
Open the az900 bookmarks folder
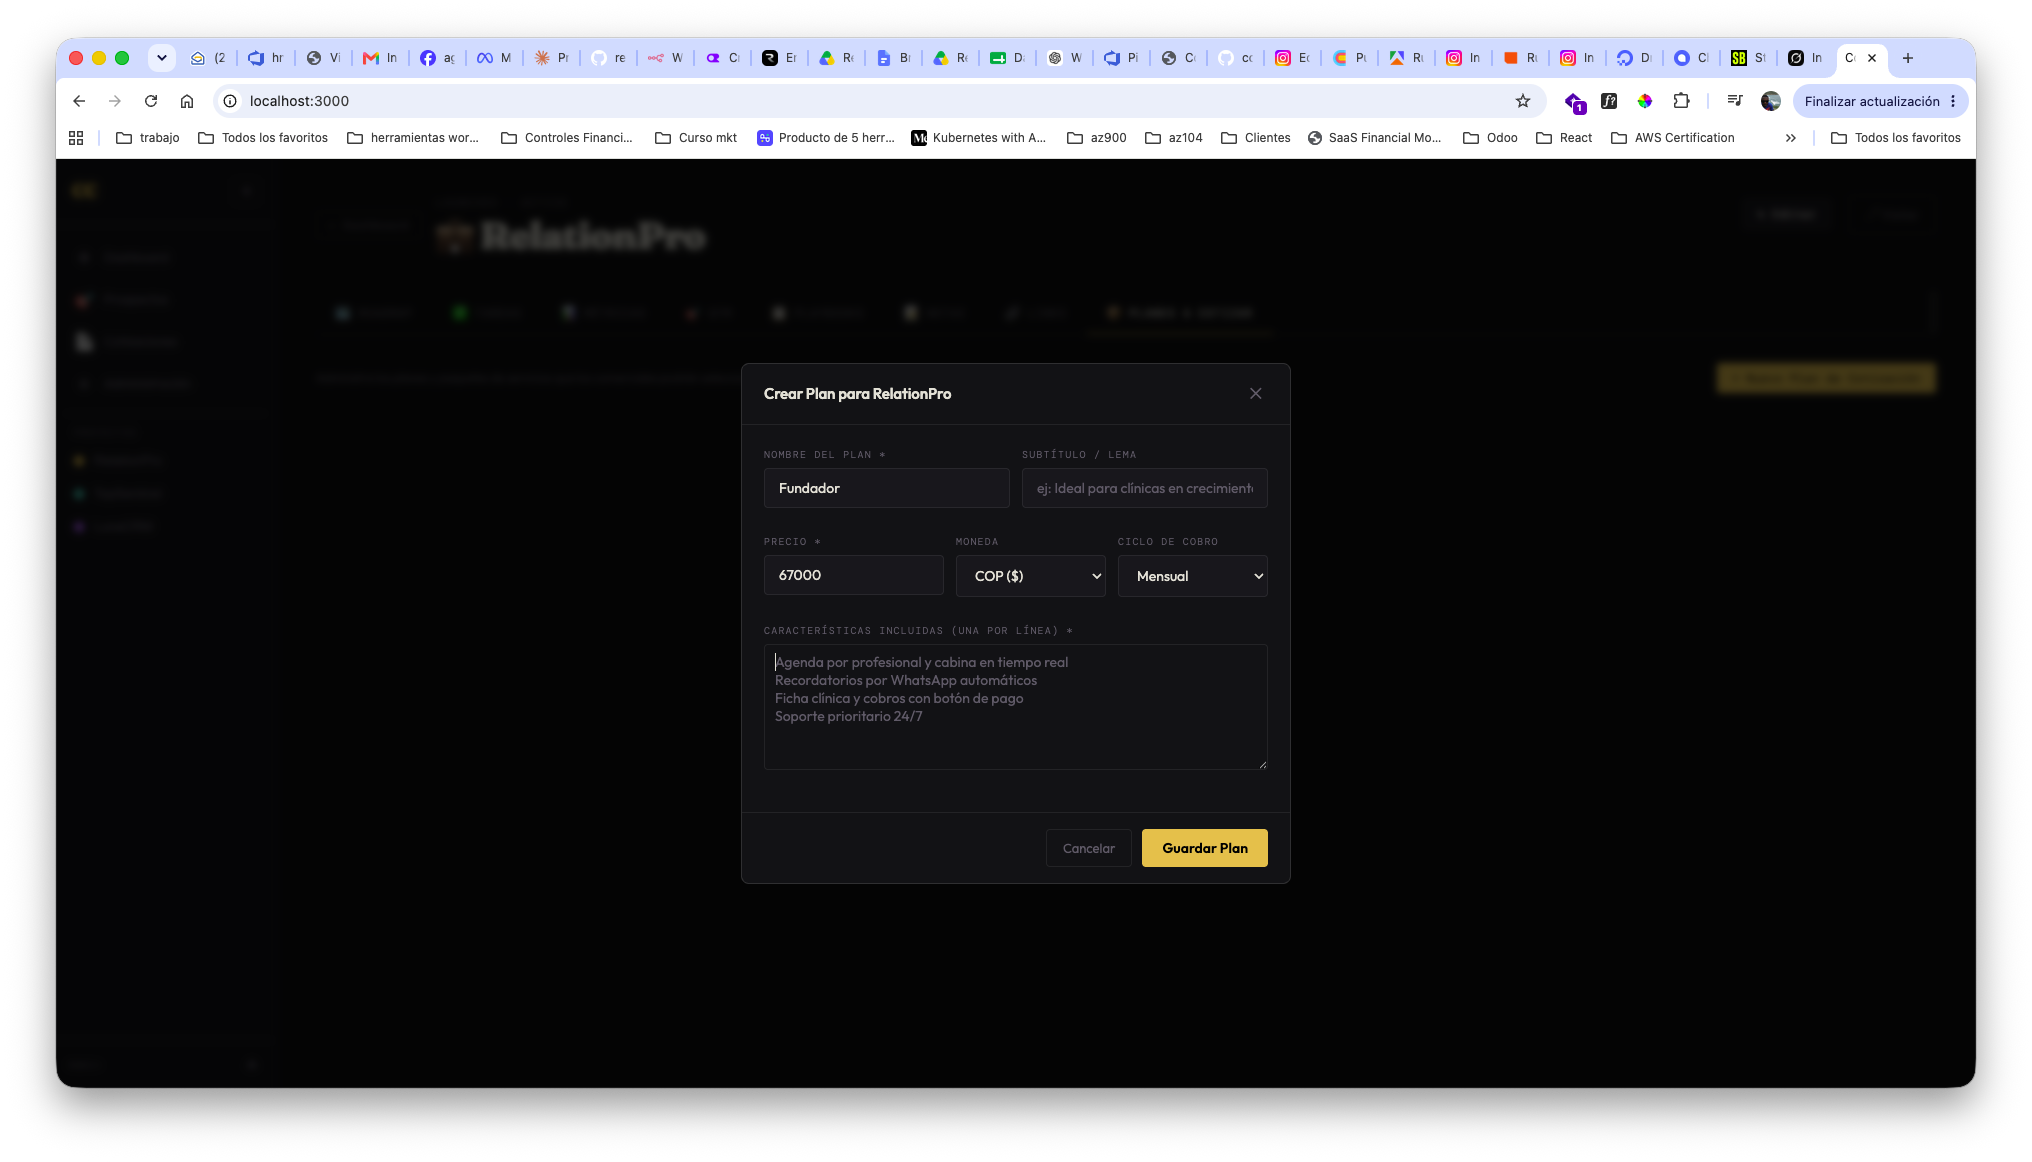(x=1097, y=138)
